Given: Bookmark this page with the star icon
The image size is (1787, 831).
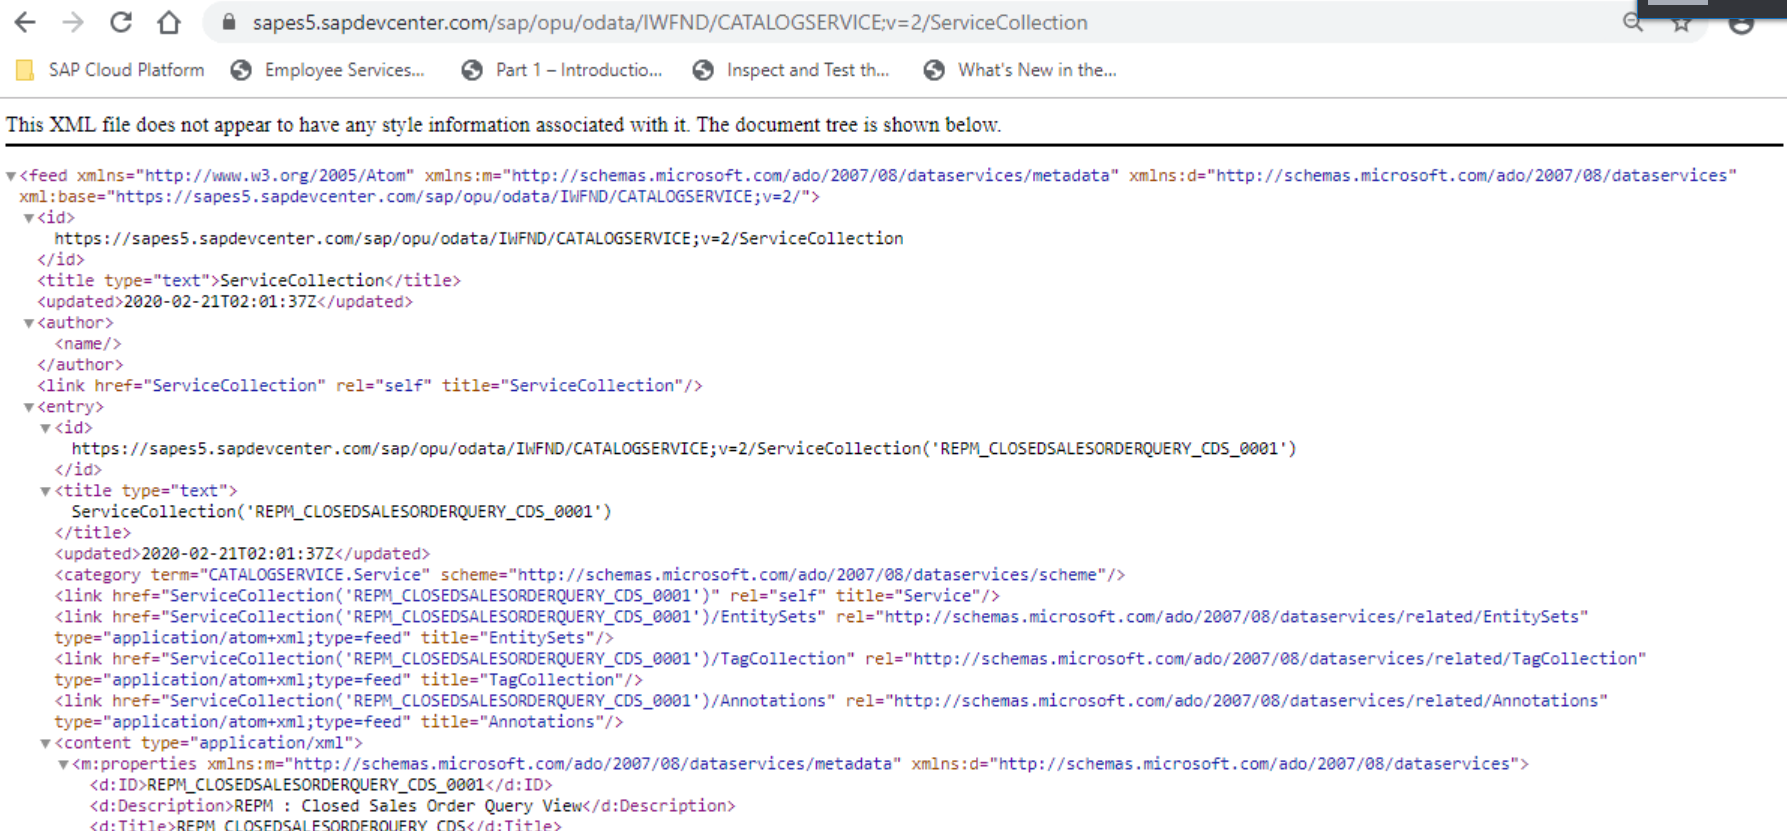Looking at the screenshot, I should (x=1681, y=23).
